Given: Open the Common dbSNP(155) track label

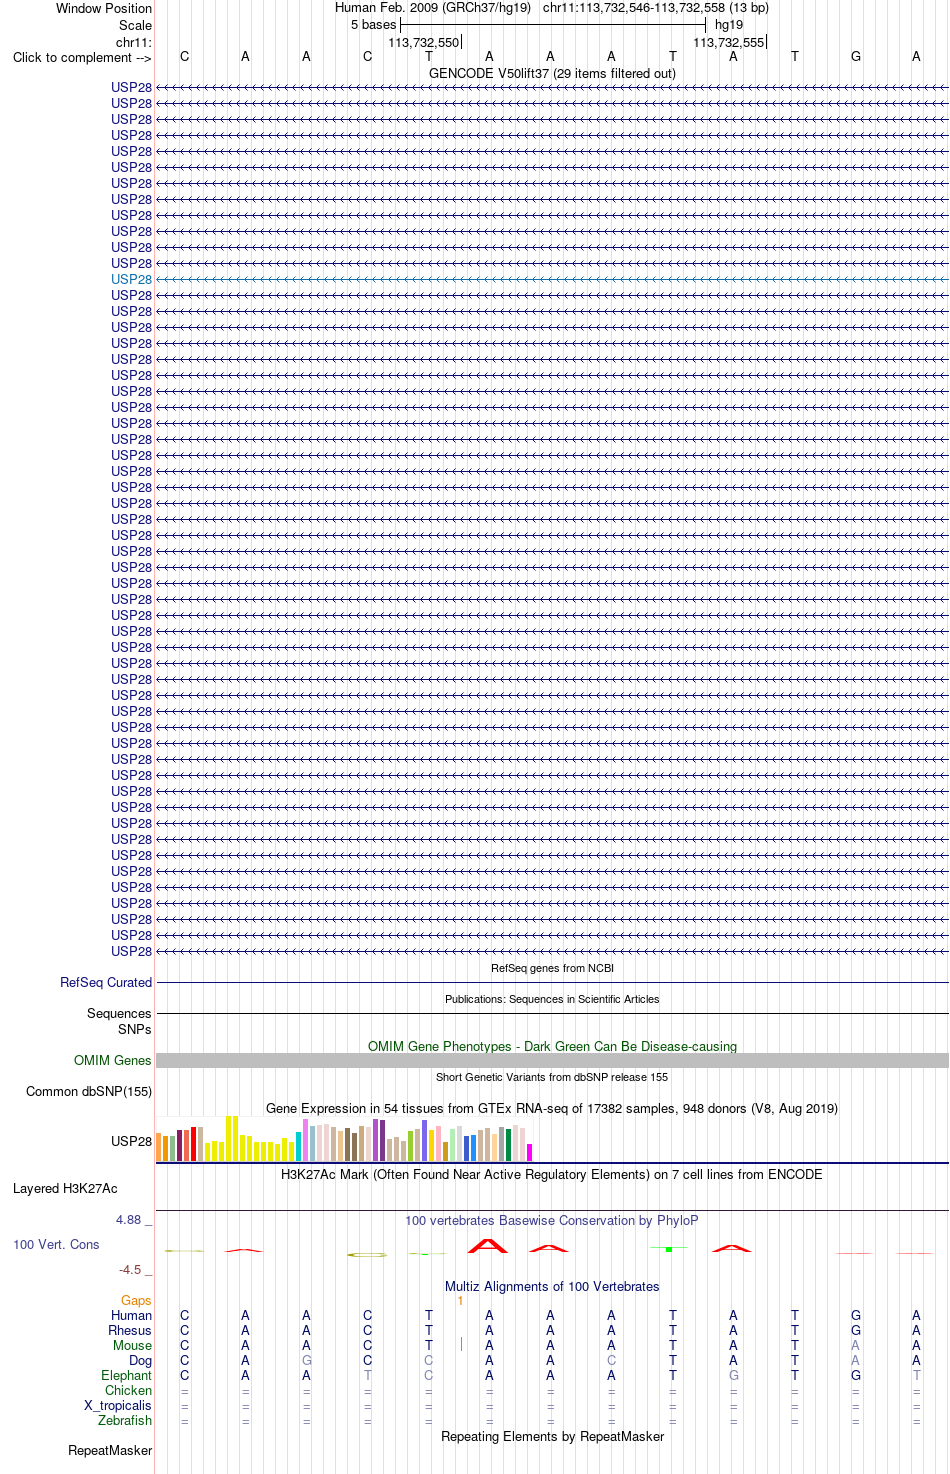Looking at the screenshot, I should click(x=89, y=1091).
